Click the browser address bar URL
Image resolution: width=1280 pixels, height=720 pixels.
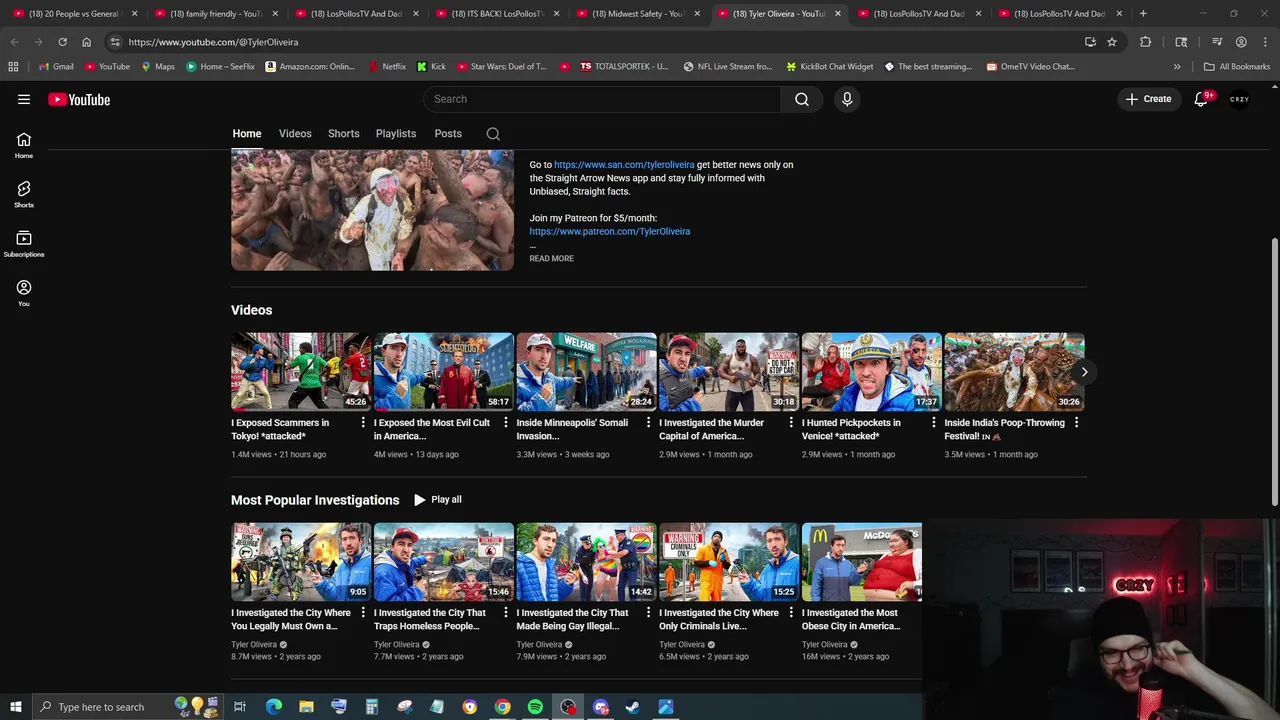point(213,42)
